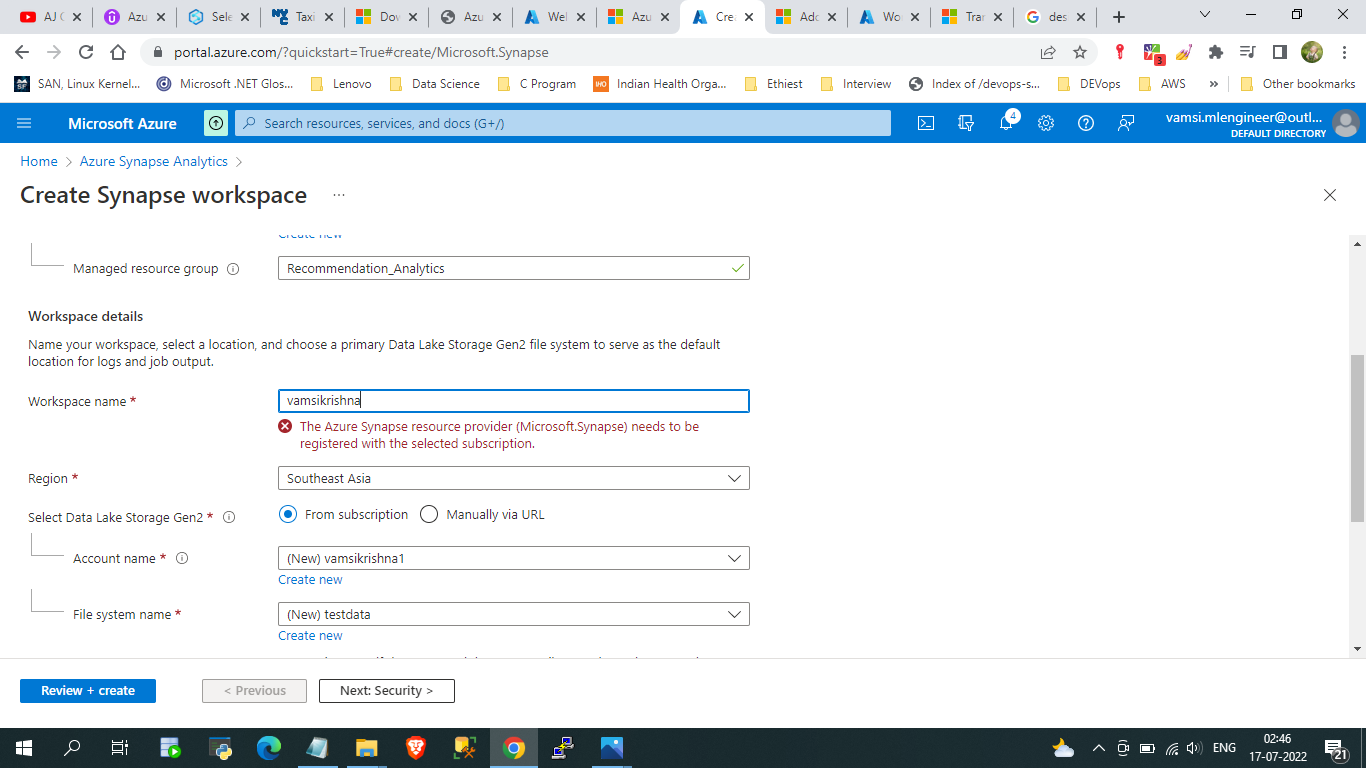Share this page from the address bar
Screen dimensions: 1366x768
[1048, 52]
